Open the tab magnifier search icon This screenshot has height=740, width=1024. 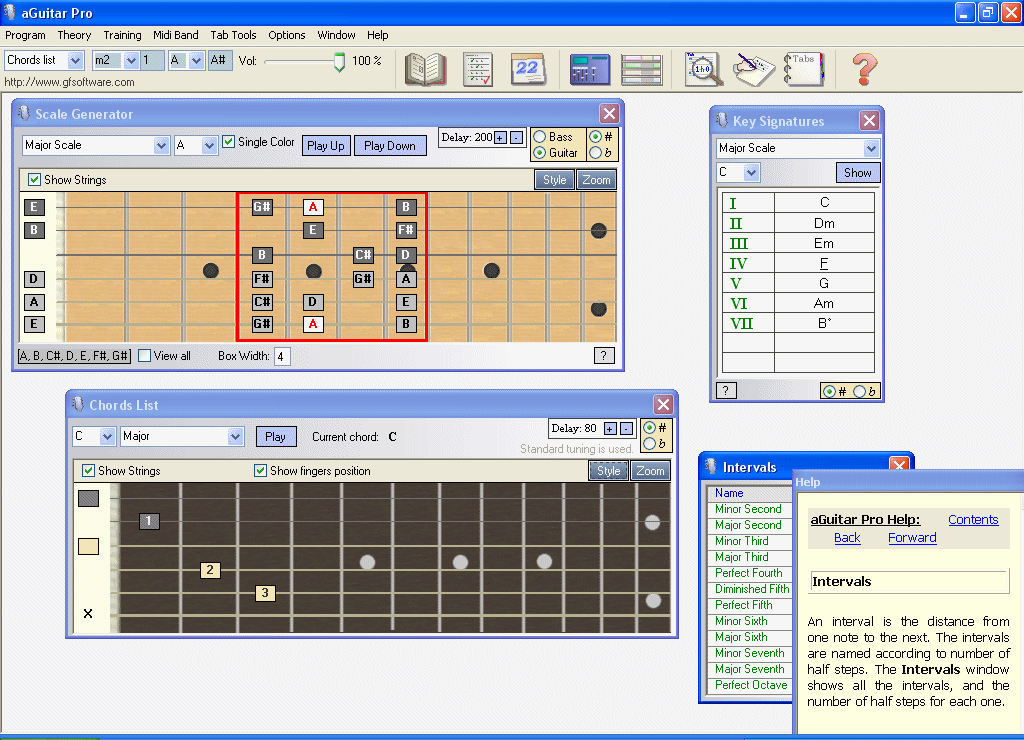click(x=703, y=69)
